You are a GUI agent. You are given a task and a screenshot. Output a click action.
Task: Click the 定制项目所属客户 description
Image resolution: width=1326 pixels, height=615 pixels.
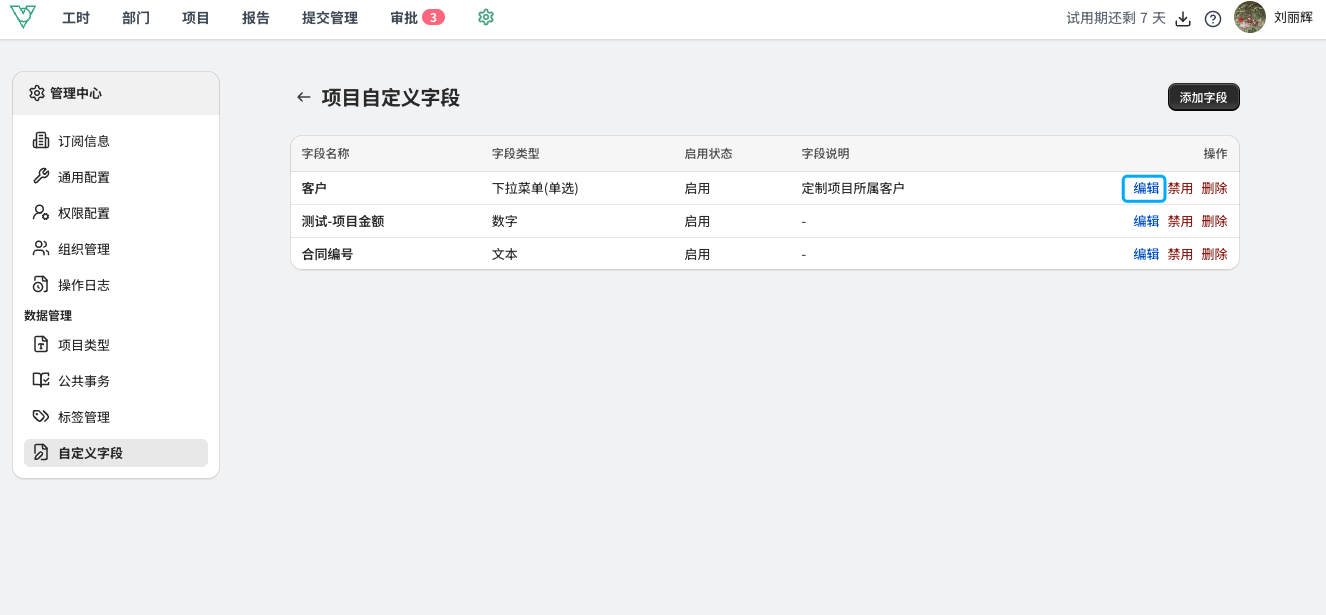click(853, 188)
